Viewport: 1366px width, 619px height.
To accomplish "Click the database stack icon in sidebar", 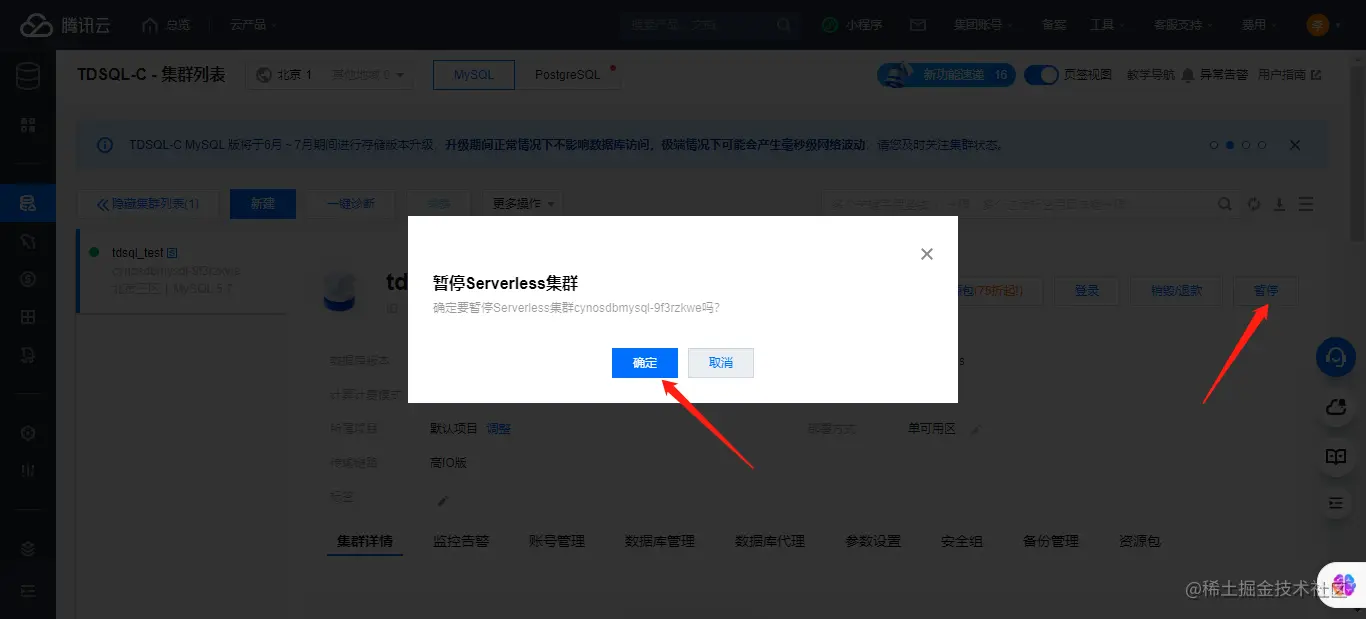I will 28,75.
